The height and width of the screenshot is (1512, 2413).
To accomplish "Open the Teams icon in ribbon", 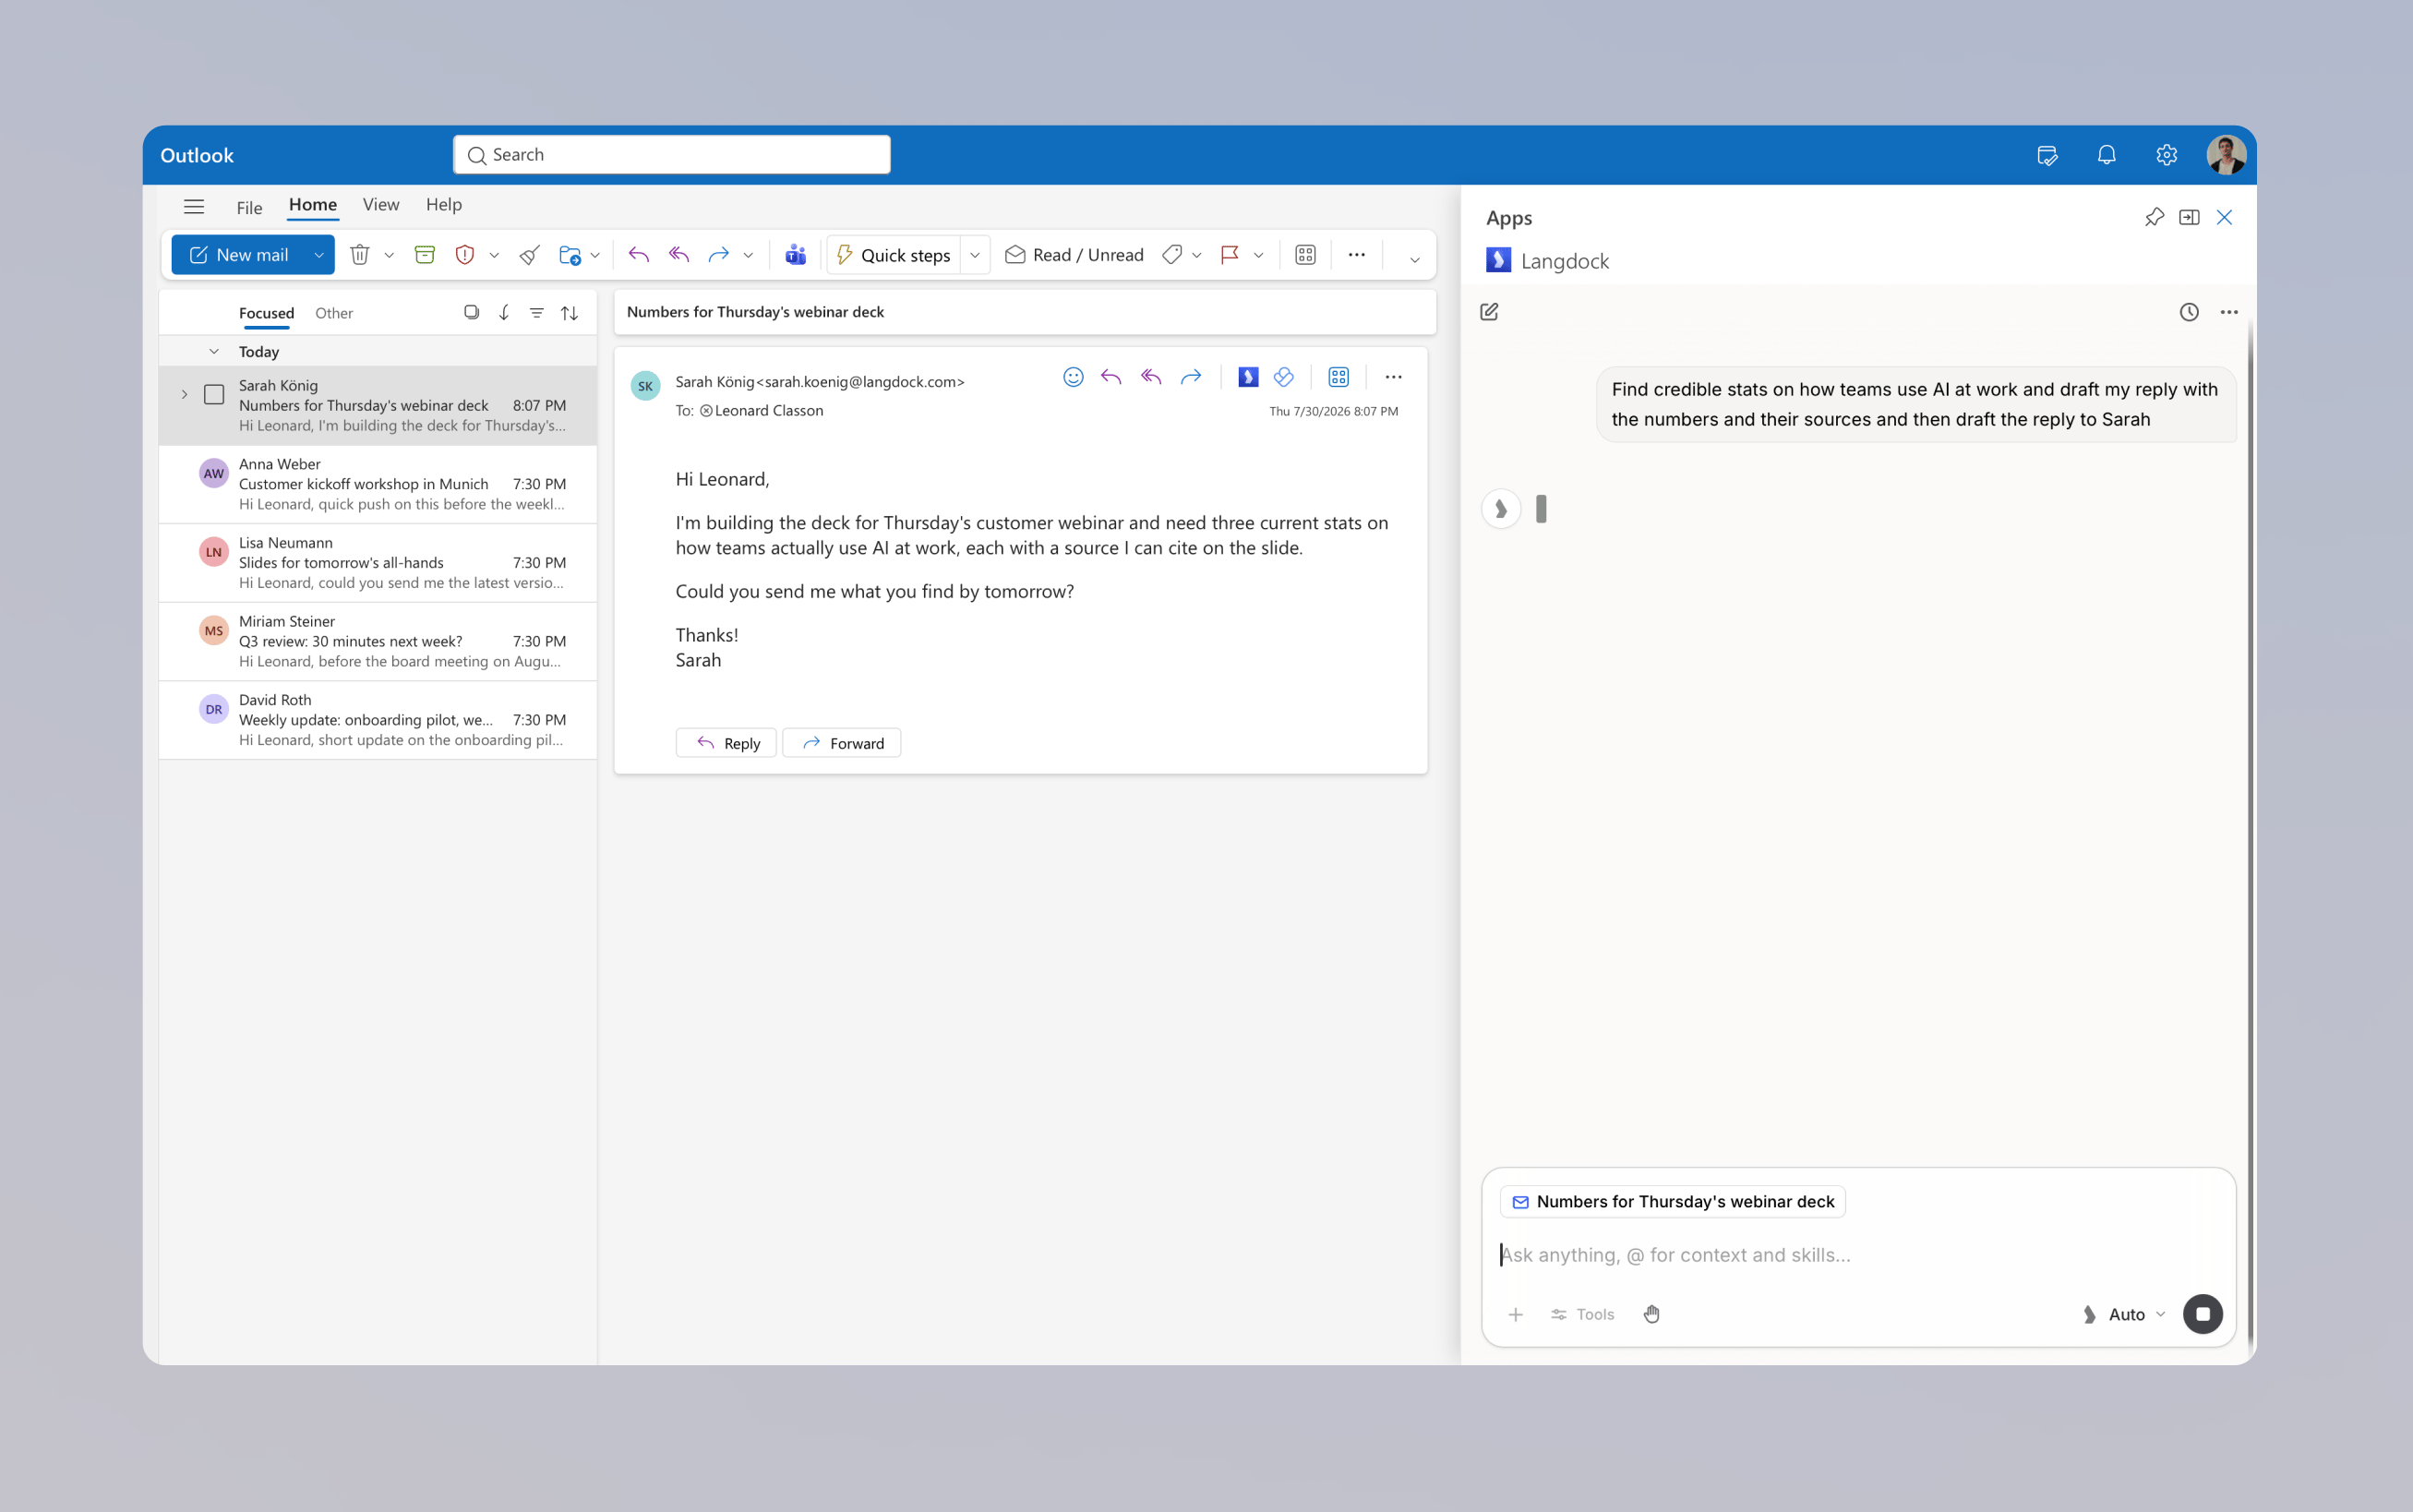I will click(x=796, y=255).
